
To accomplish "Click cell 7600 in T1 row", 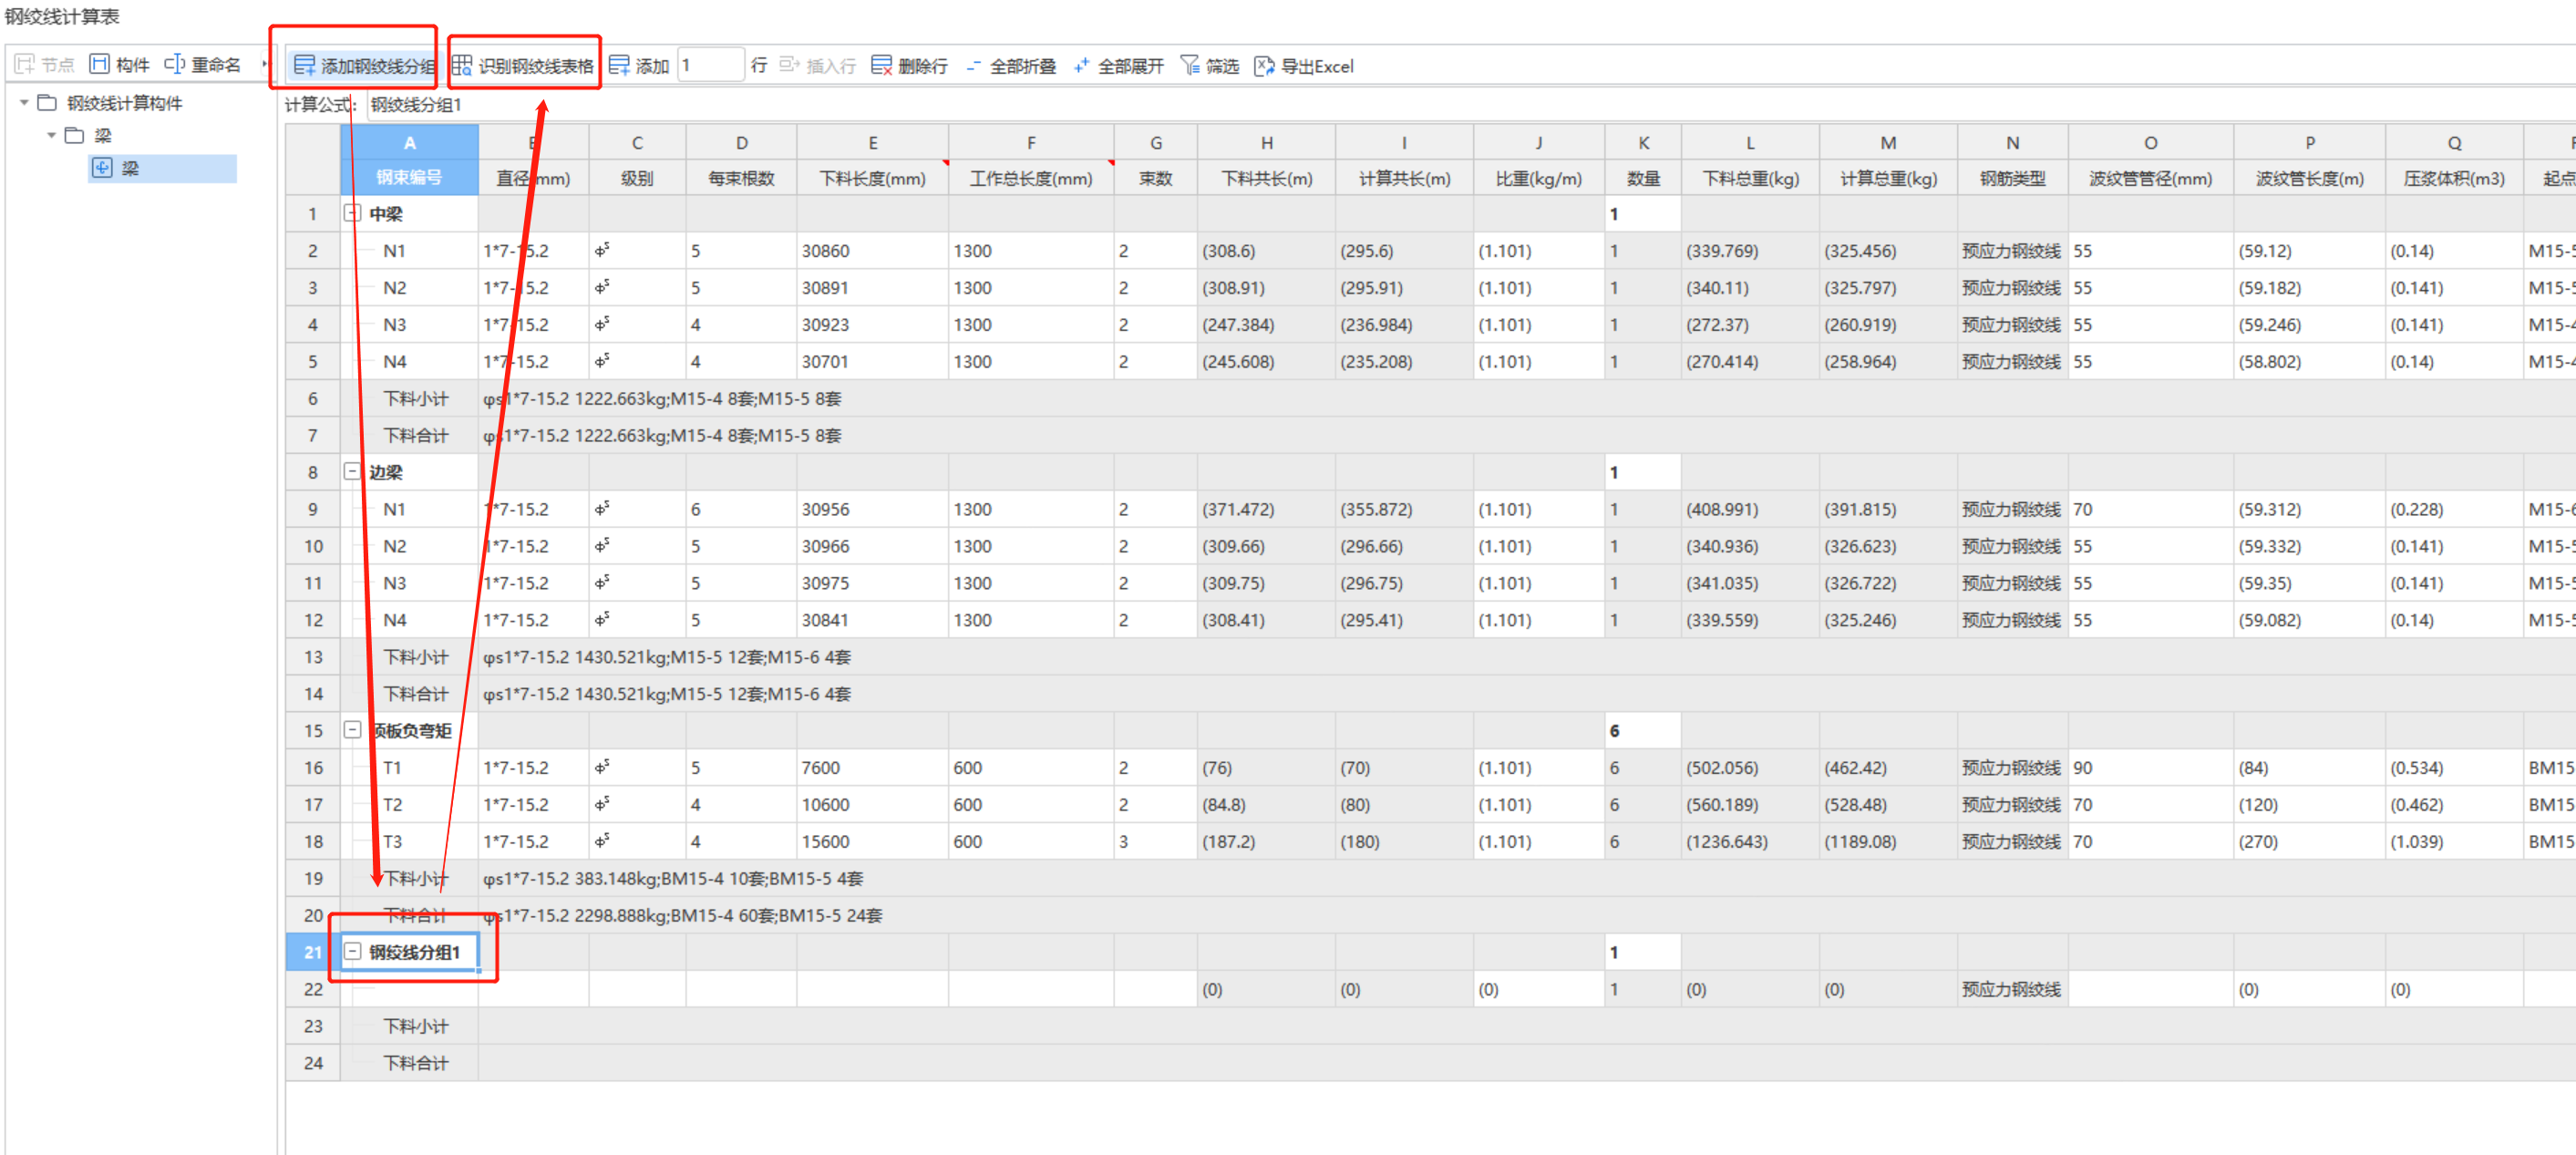I will 872,767.
